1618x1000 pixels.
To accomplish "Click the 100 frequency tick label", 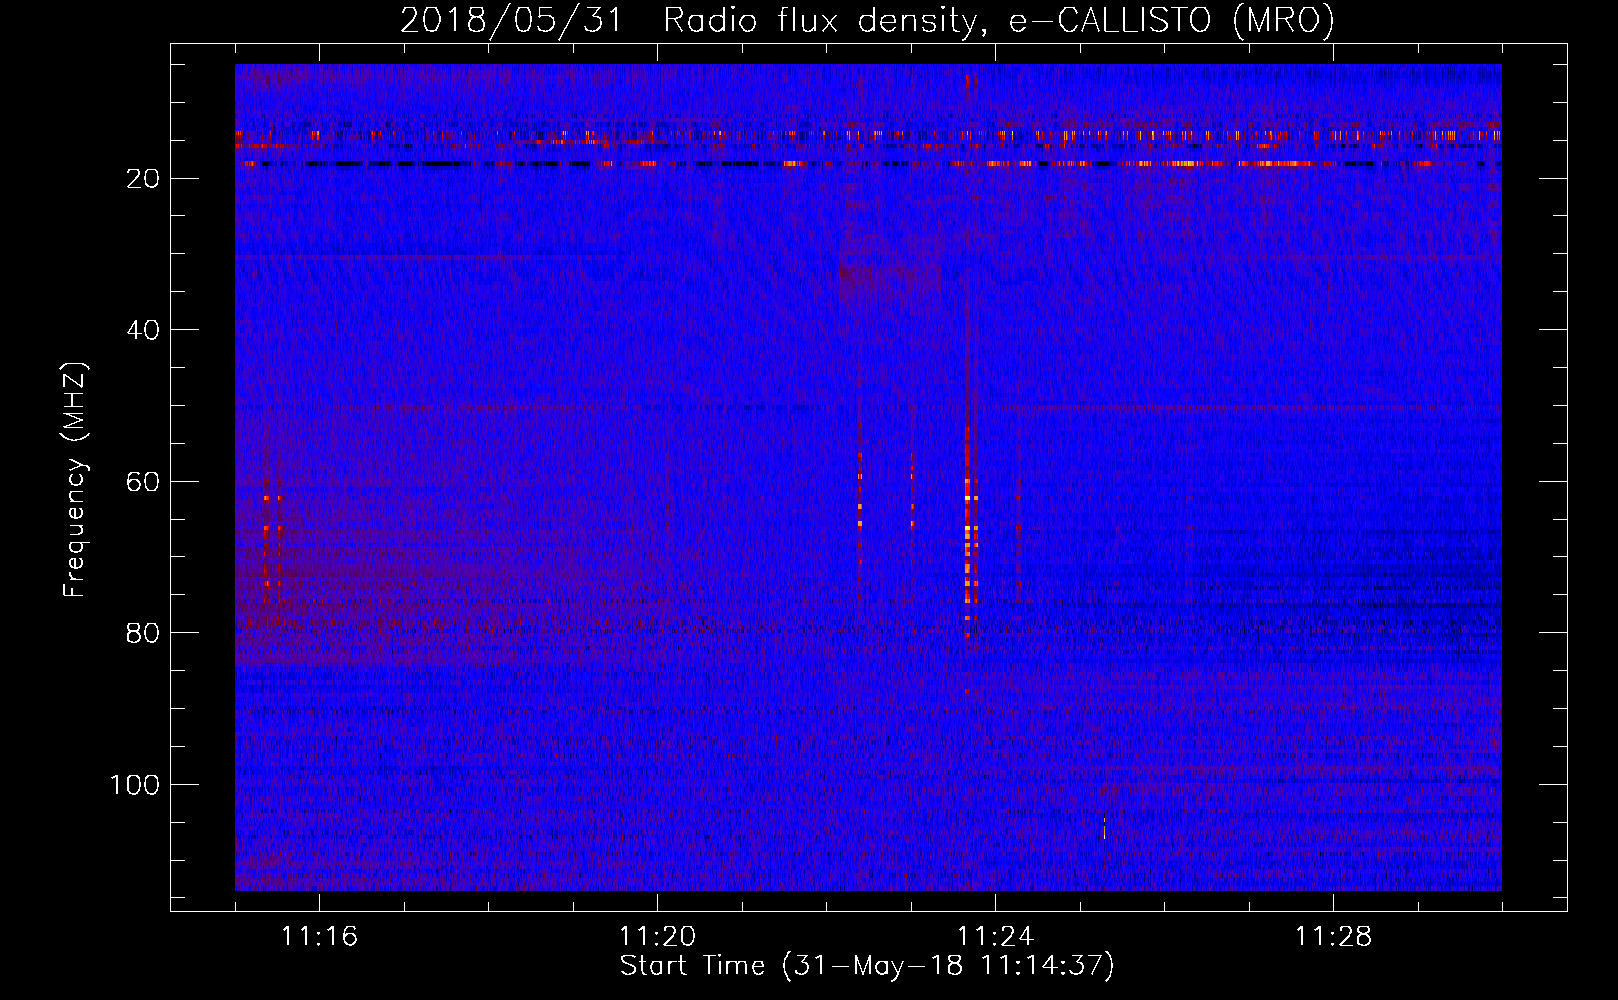I will [x=135, y=785].
